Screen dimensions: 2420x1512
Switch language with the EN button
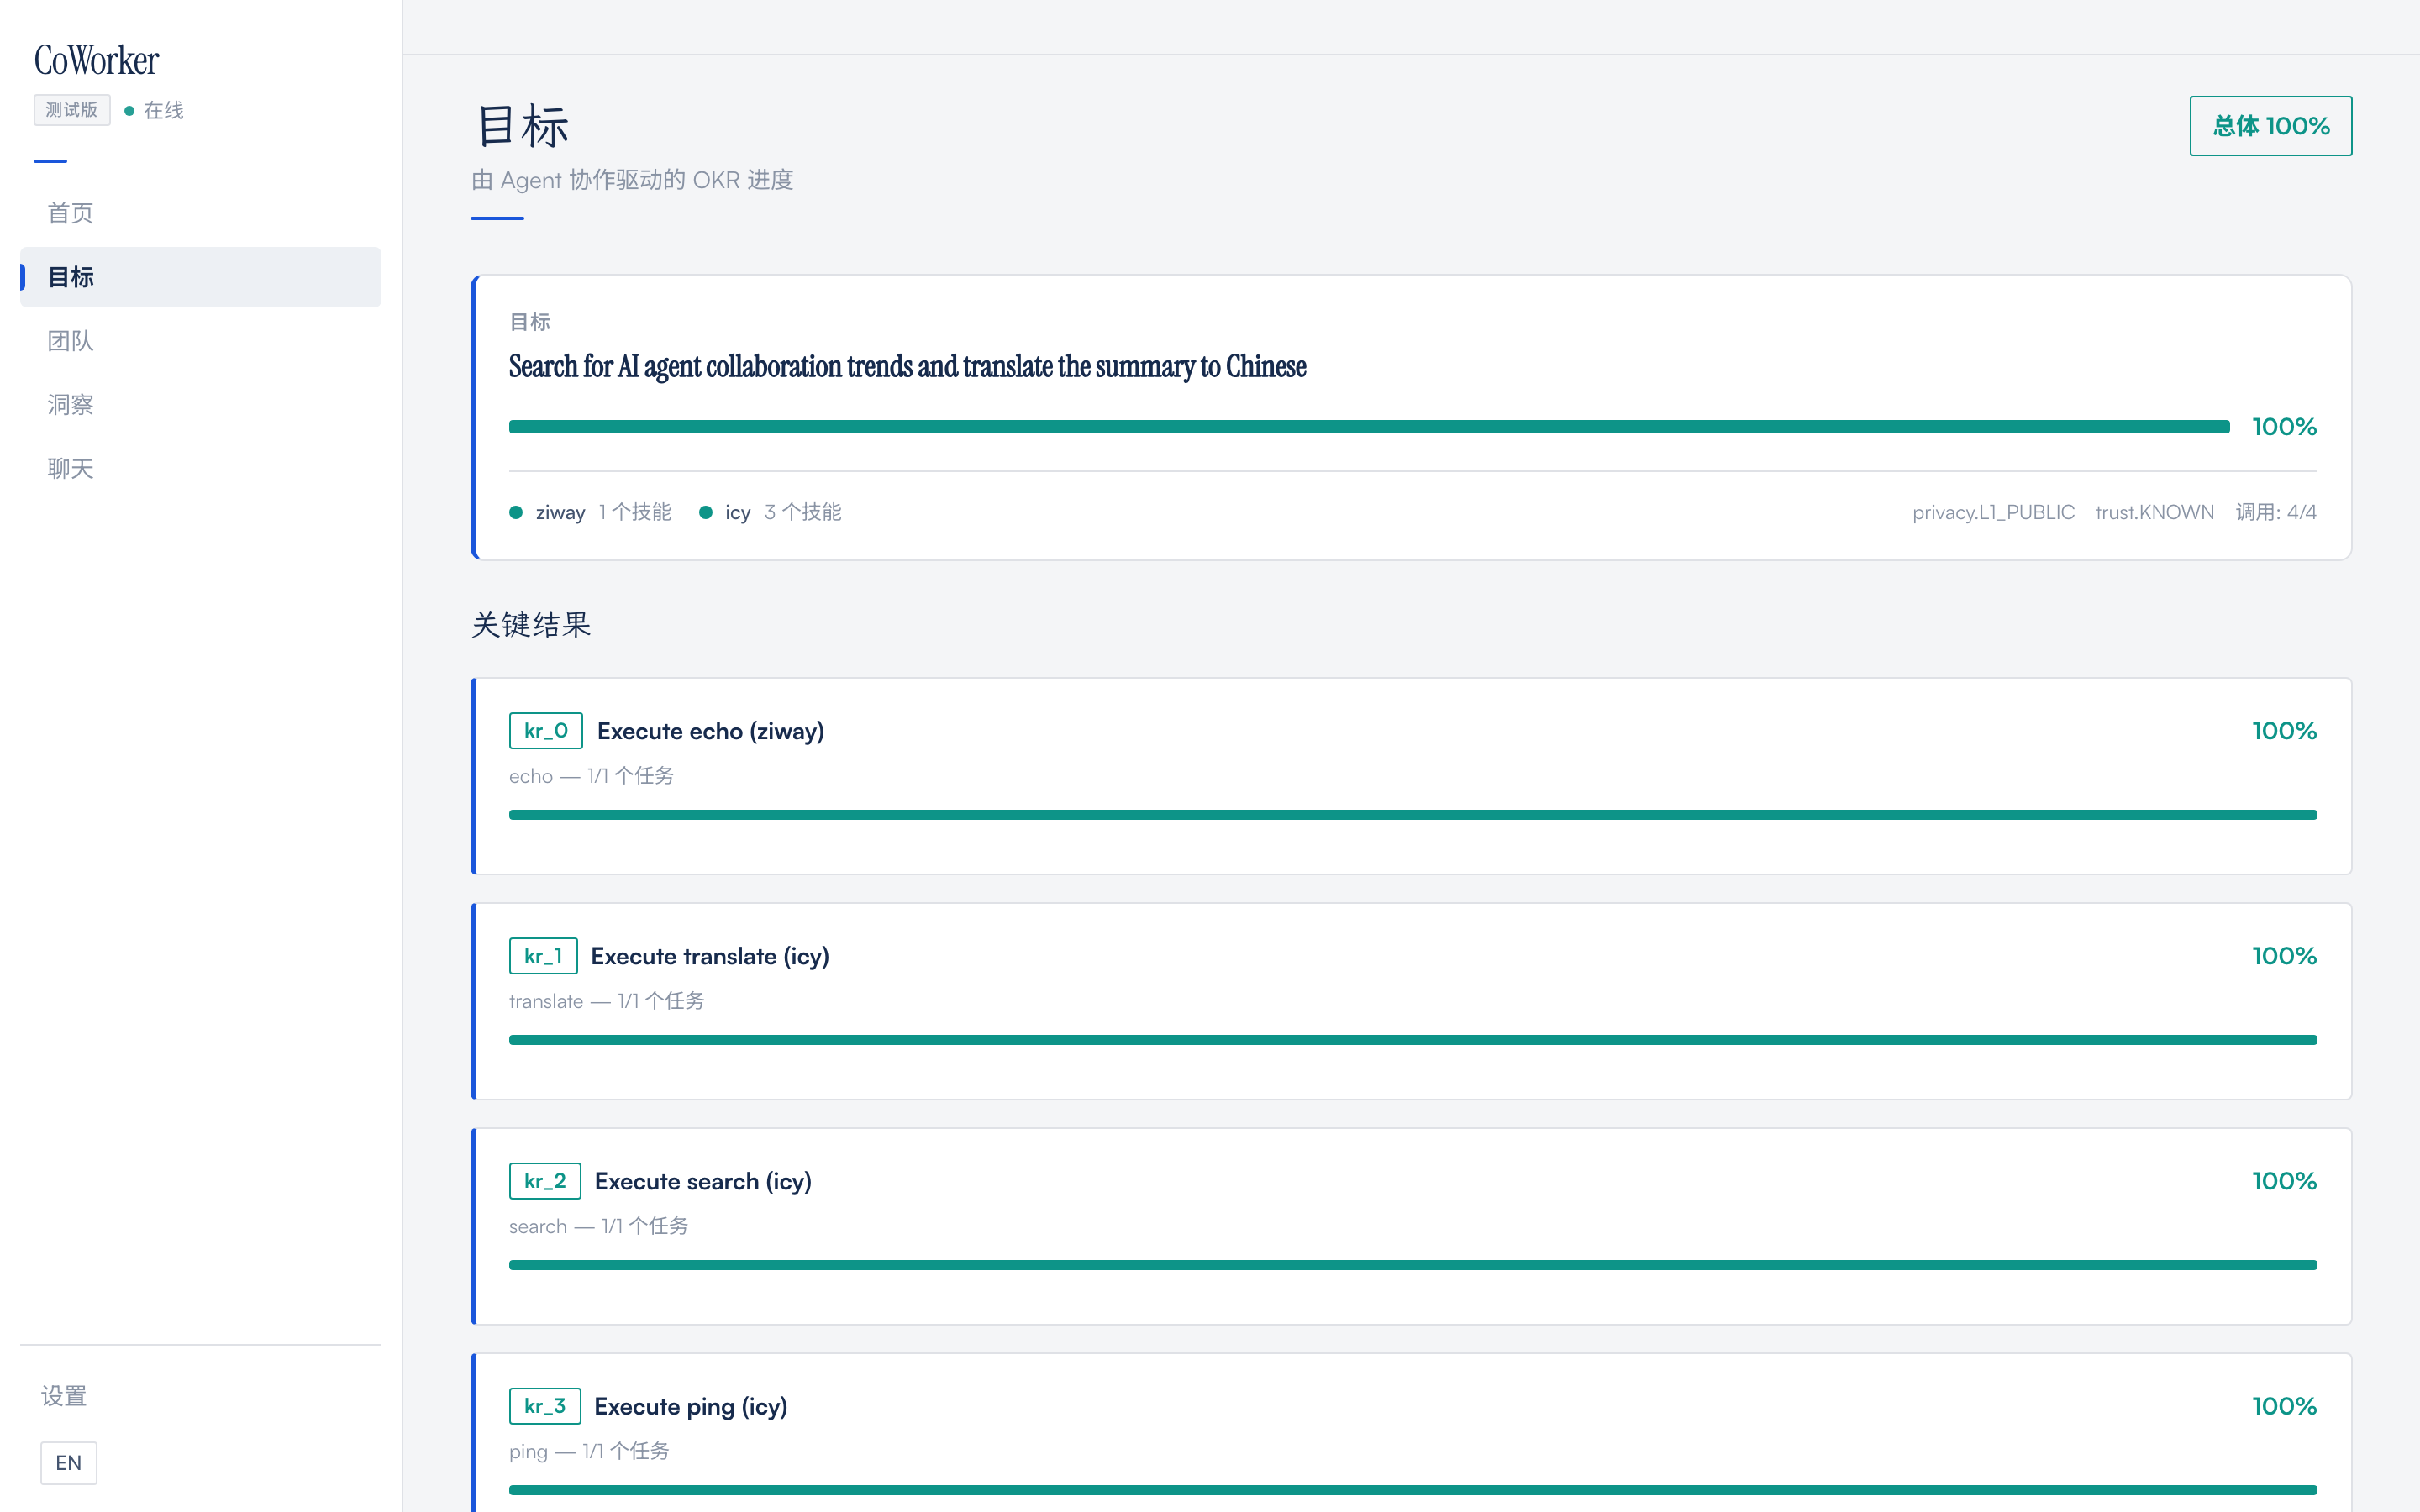68,1463
